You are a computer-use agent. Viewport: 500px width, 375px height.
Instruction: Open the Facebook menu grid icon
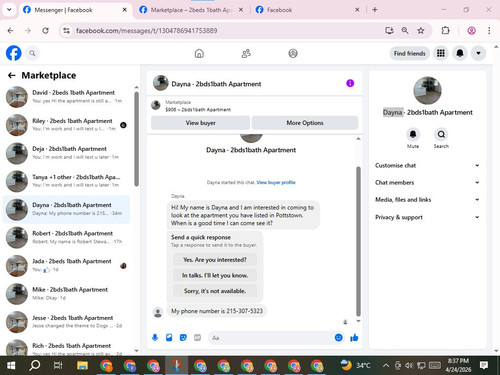click(x=441, y=53)
